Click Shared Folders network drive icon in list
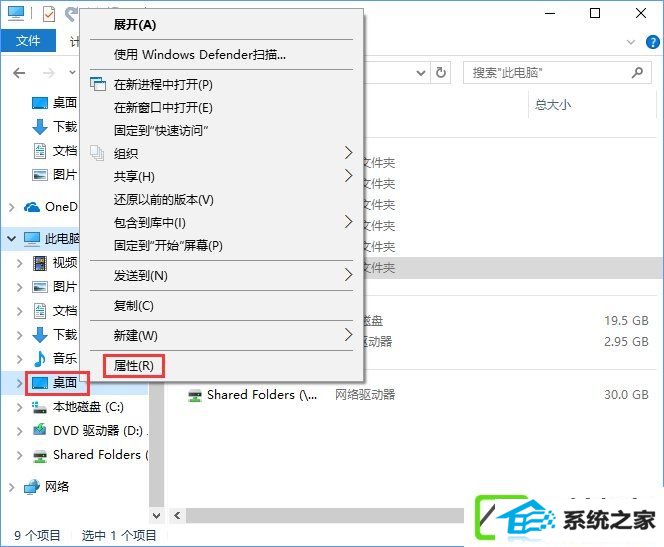664x547 pixels. coord(195,395)
